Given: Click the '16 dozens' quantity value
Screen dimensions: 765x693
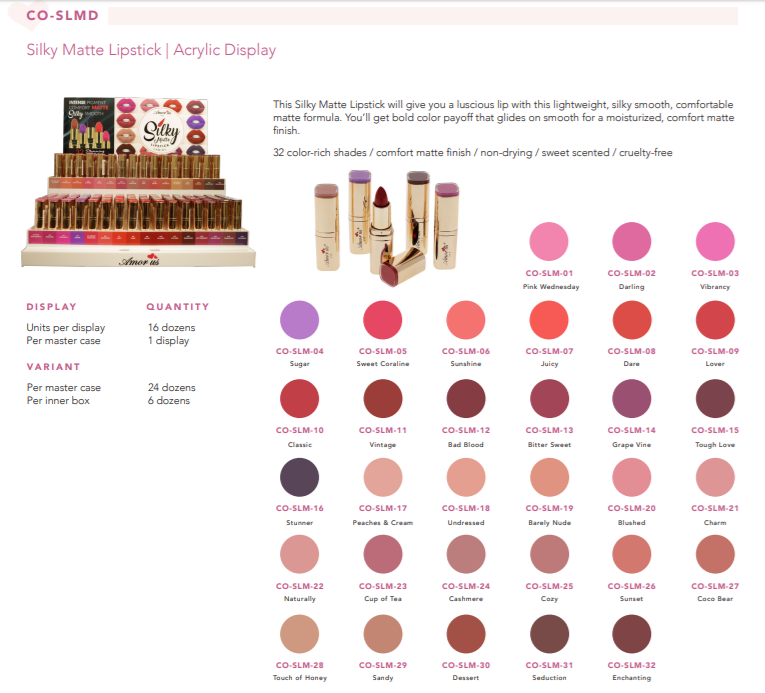Looking at the screenshot, I should pyautogui.click(x=172, y=327).
